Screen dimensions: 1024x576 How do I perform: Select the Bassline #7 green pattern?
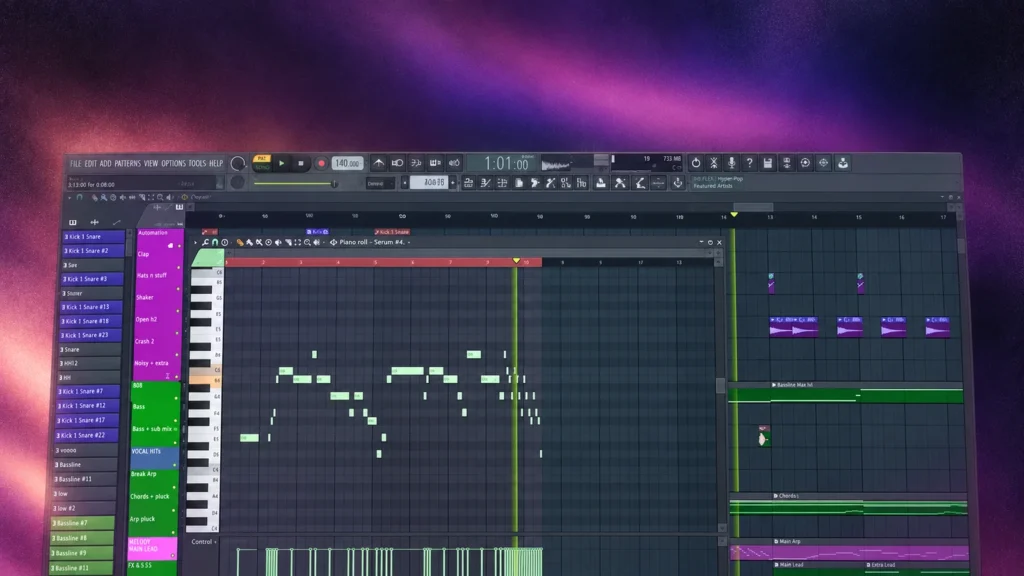(83, 523)
